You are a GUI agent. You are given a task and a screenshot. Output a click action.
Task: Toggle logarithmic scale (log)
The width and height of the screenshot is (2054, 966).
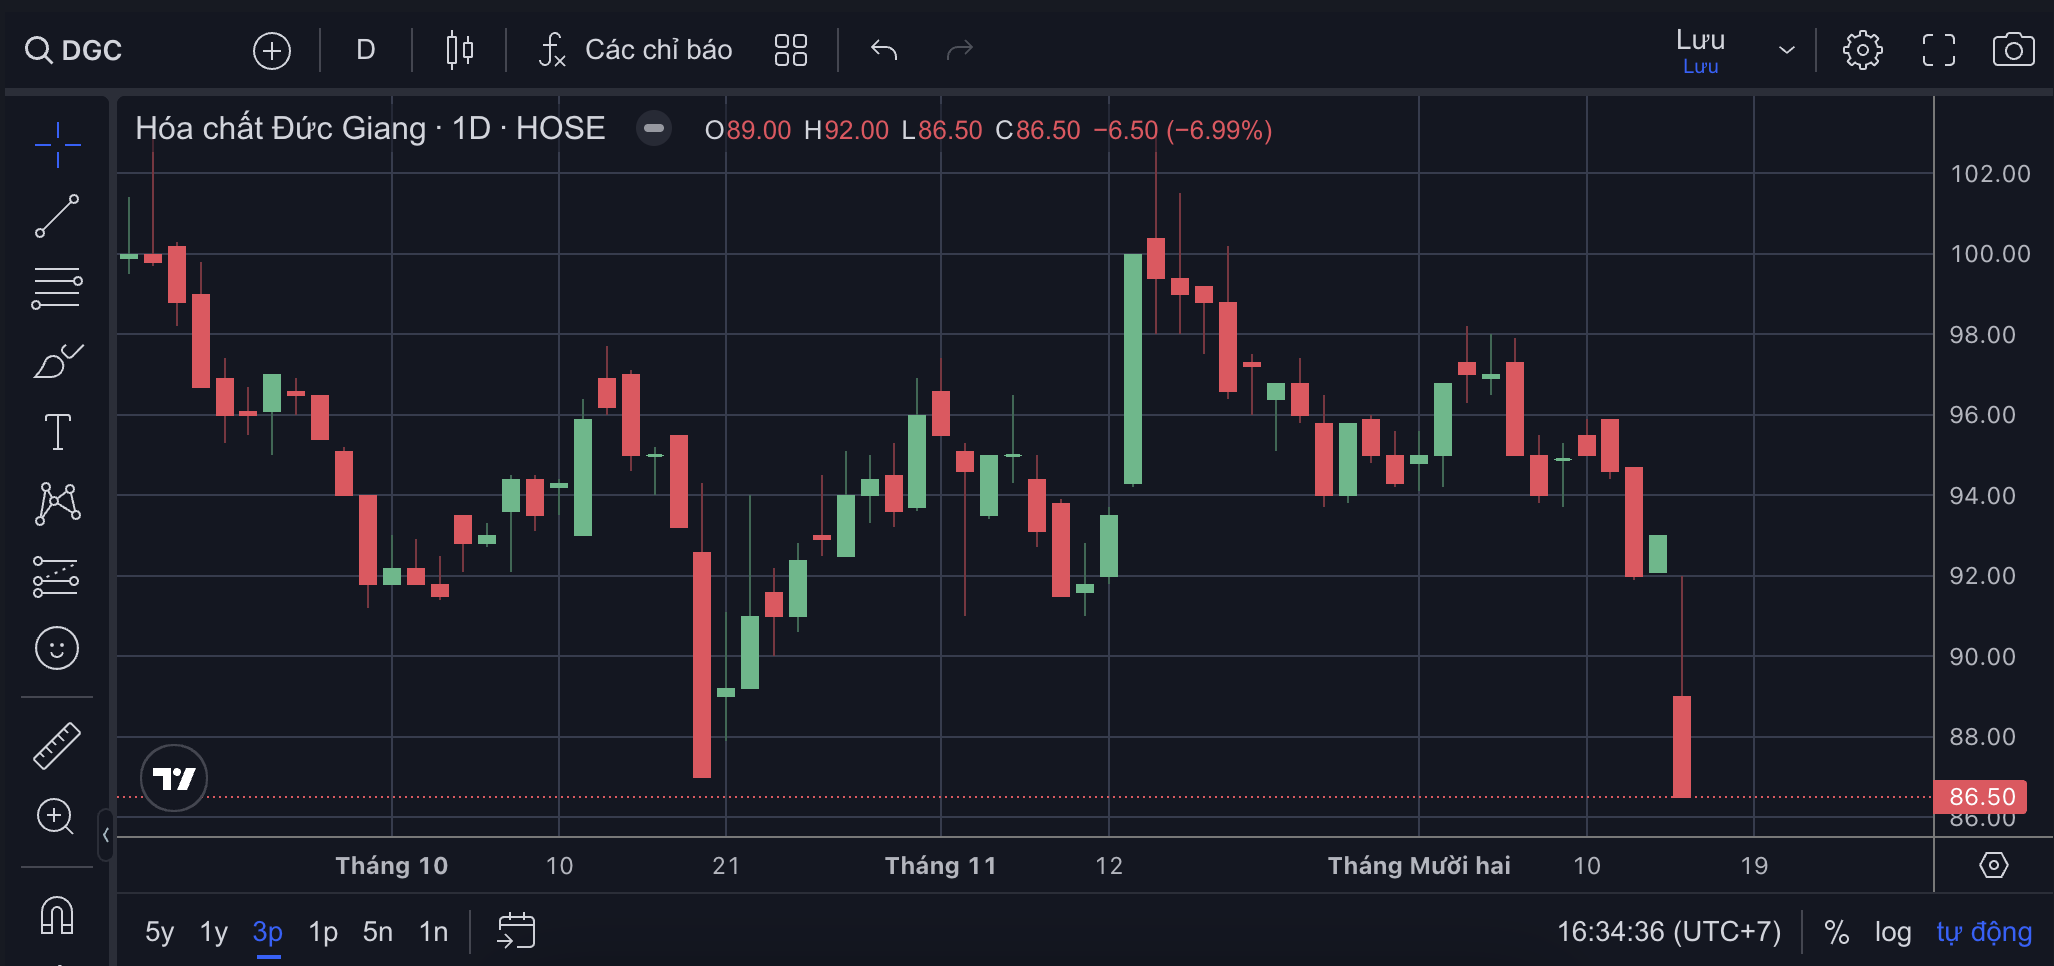[x=1892, y=932]
